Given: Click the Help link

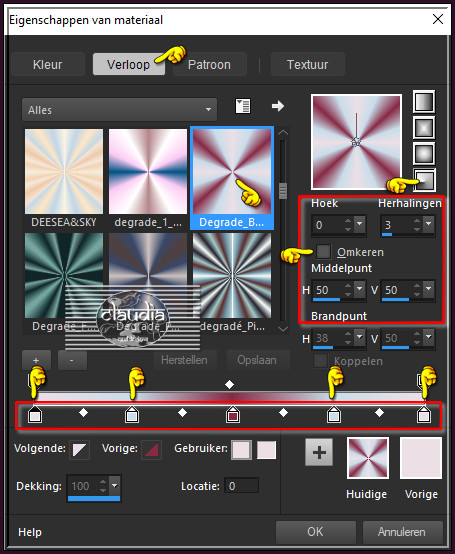Looking at the screenshot, I should [30, 532].
